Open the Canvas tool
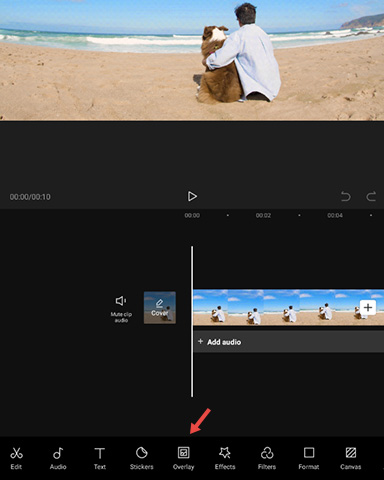Viewport: 384px width, 480px height. (x=351, y=458)
